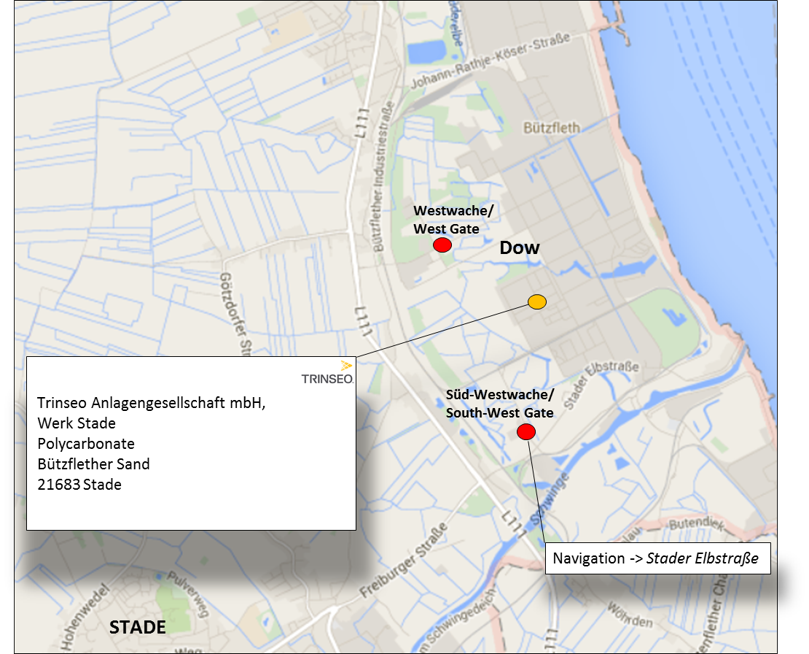Screen dimensions: 809x654
Task: Select the red Westwache/West Gate marker
Action: (x=442, y=243)
